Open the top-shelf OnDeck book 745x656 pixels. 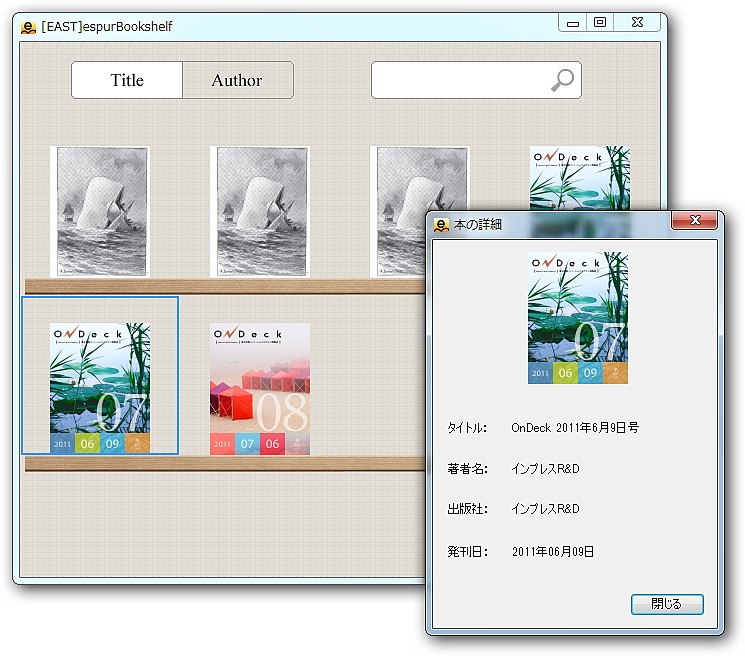(580, 178)
